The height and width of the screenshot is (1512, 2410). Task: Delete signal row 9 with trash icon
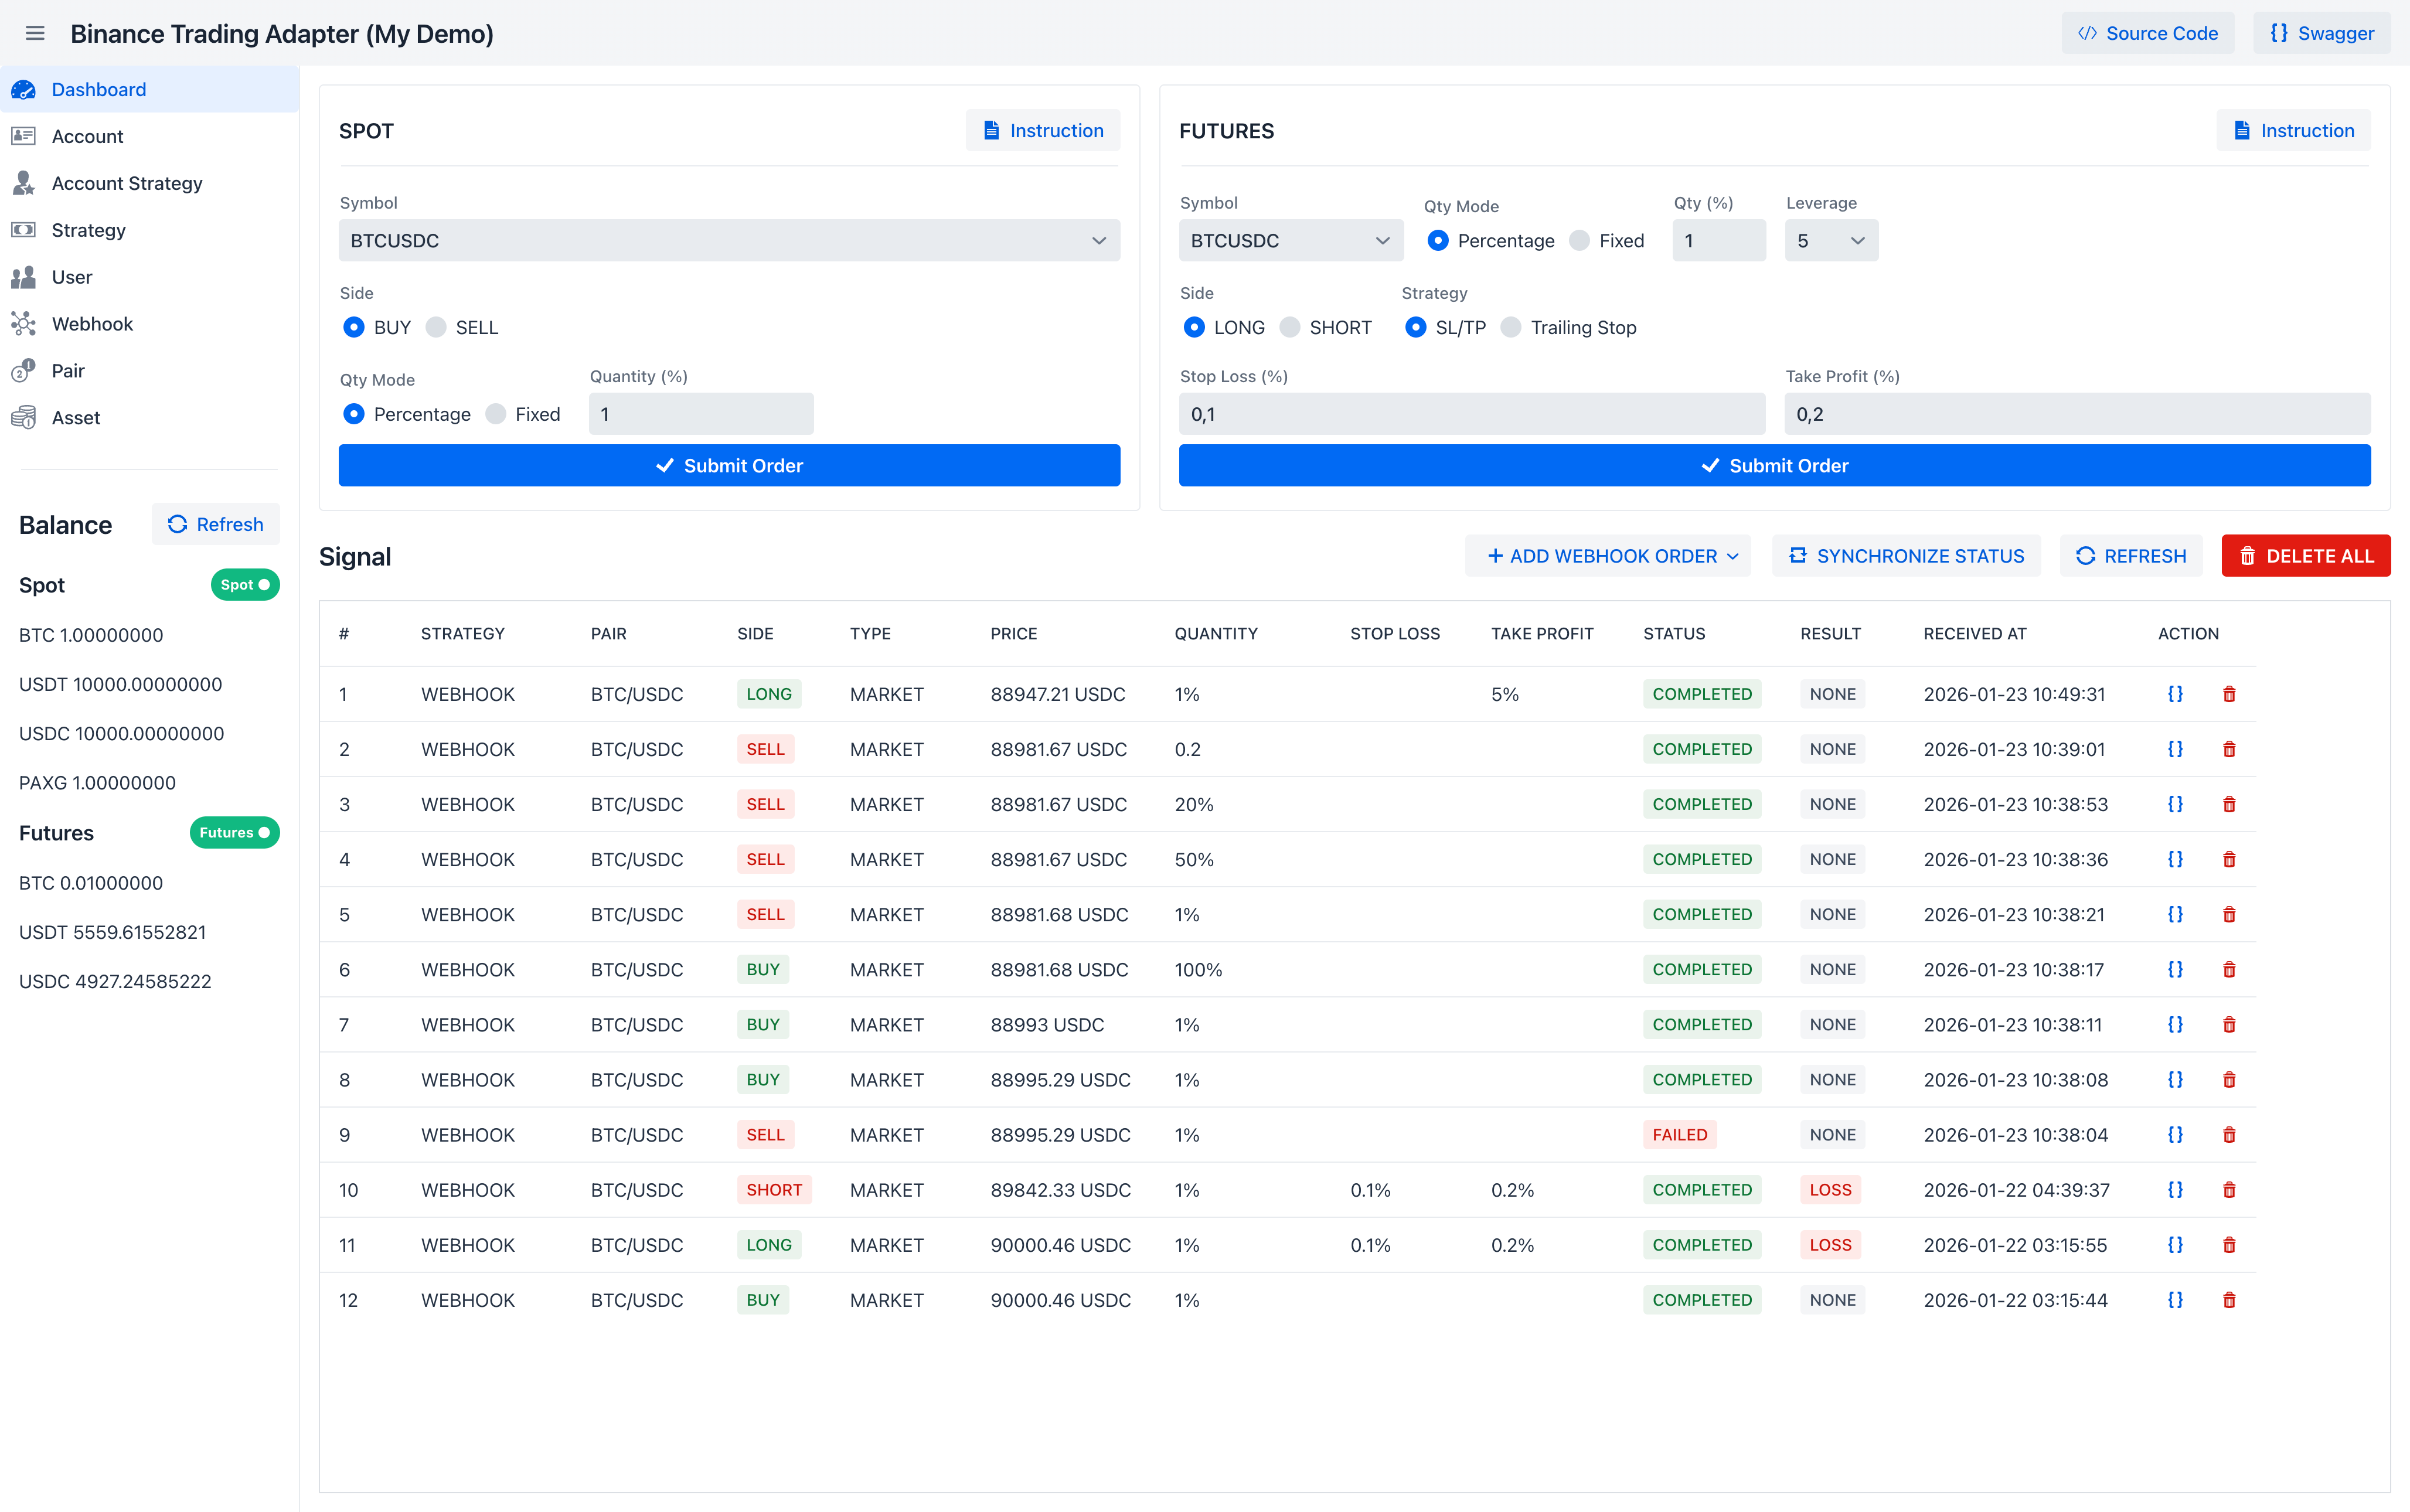coord(2229,1135)
